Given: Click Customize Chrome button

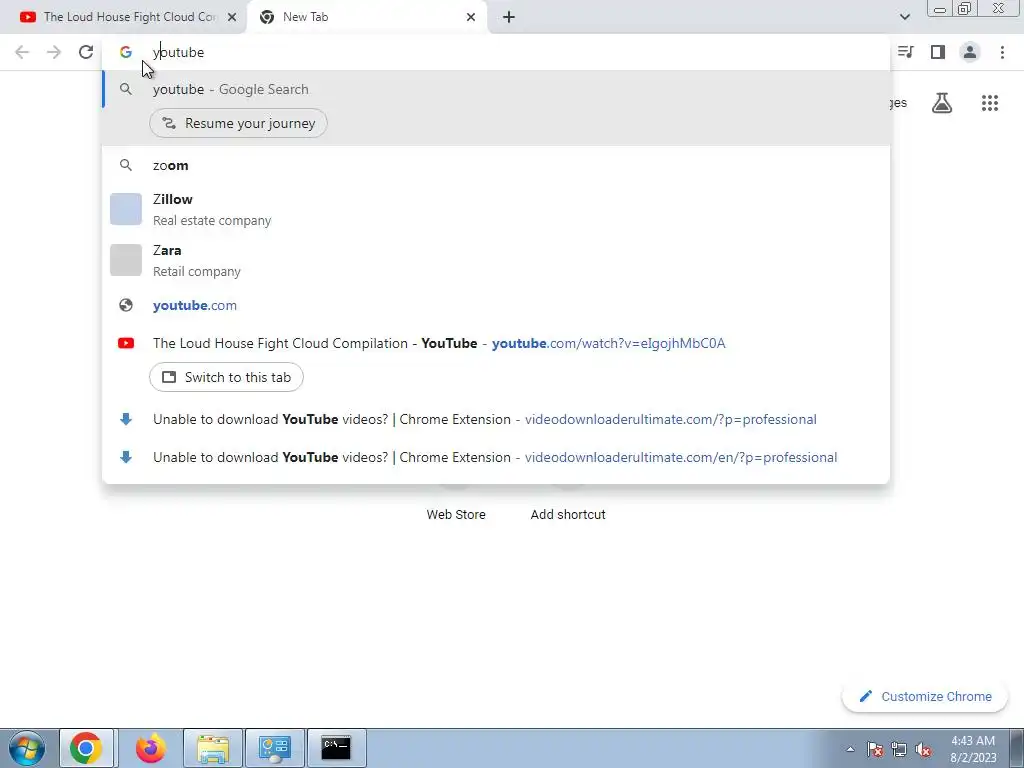Looking at the screenshot, I should click(924, 696).
